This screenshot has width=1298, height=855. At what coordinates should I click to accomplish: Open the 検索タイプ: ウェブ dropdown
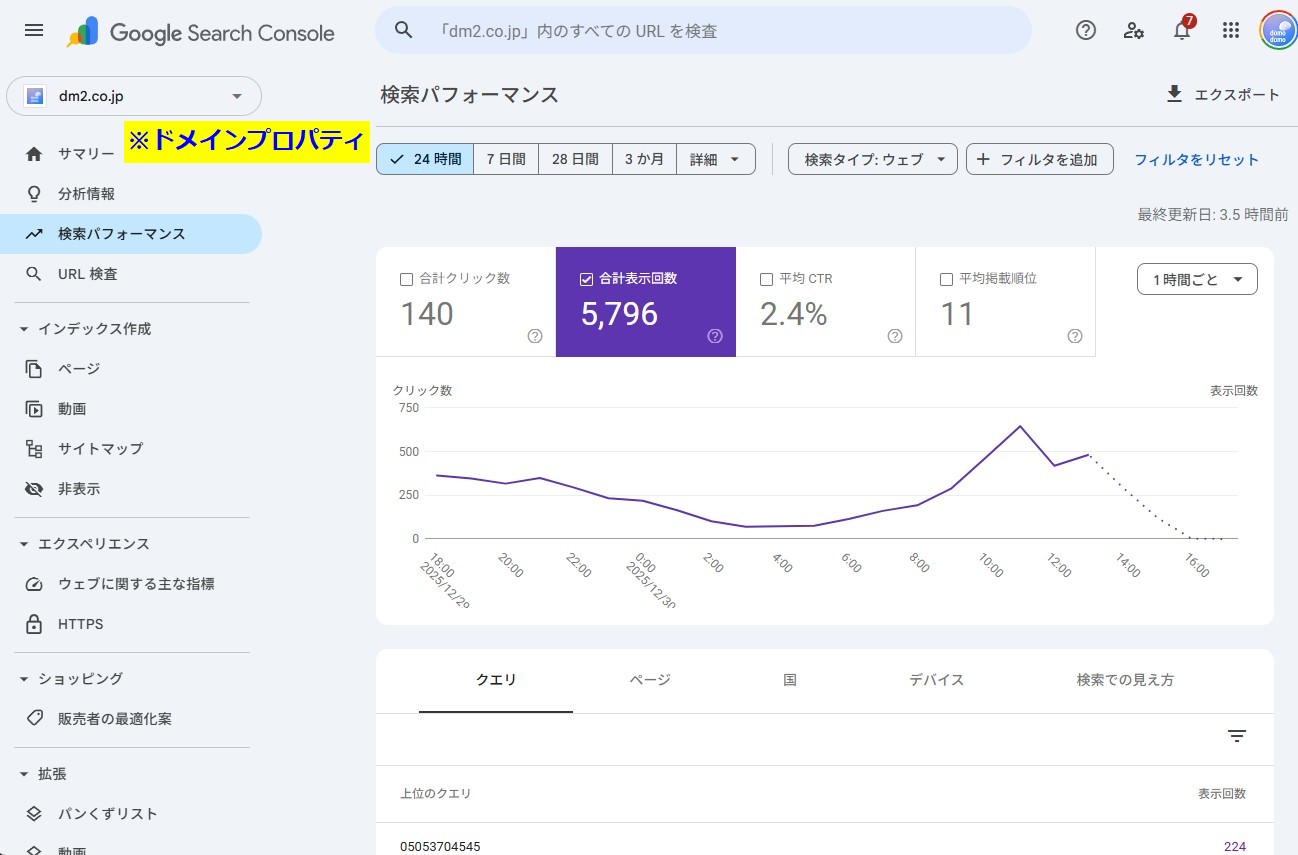click(x=872, y=158)
